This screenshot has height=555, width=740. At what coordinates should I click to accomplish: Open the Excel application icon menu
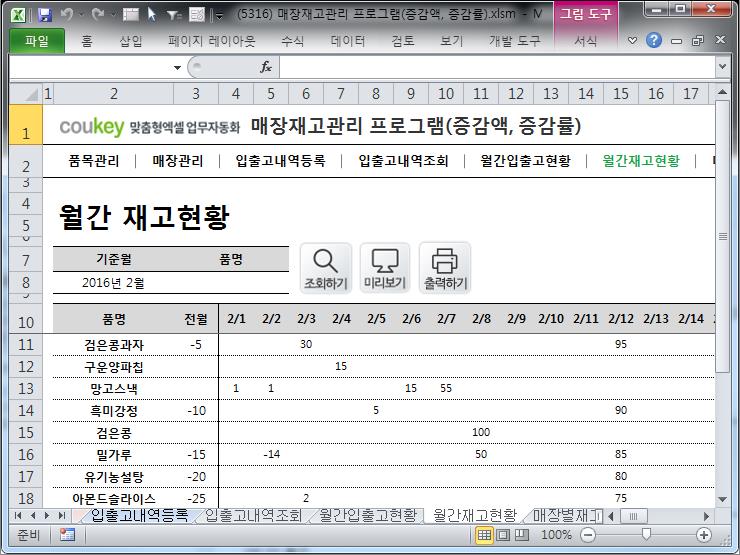click(x=18, y=15)
